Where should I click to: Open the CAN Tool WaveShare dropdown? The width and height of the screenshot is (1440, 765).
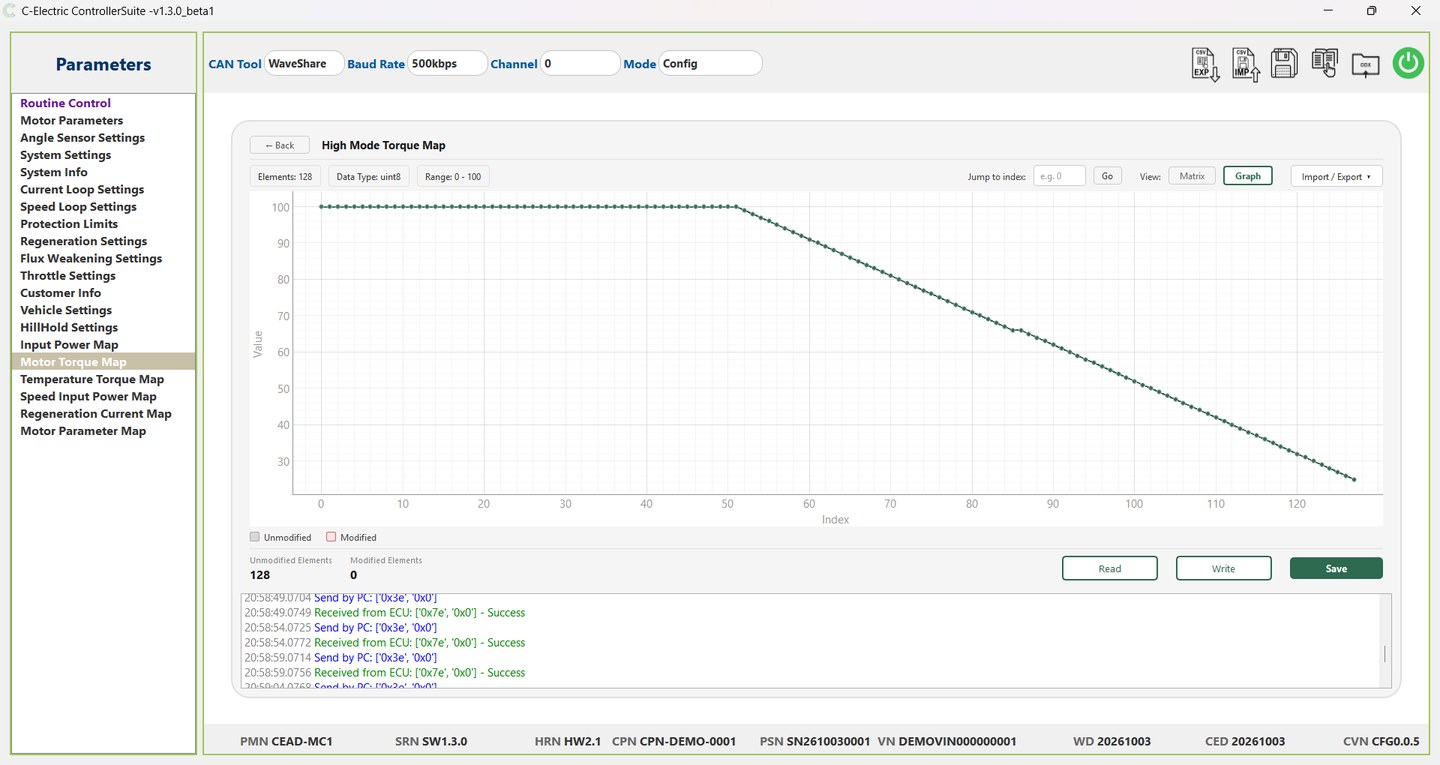[x=305, y=63]
